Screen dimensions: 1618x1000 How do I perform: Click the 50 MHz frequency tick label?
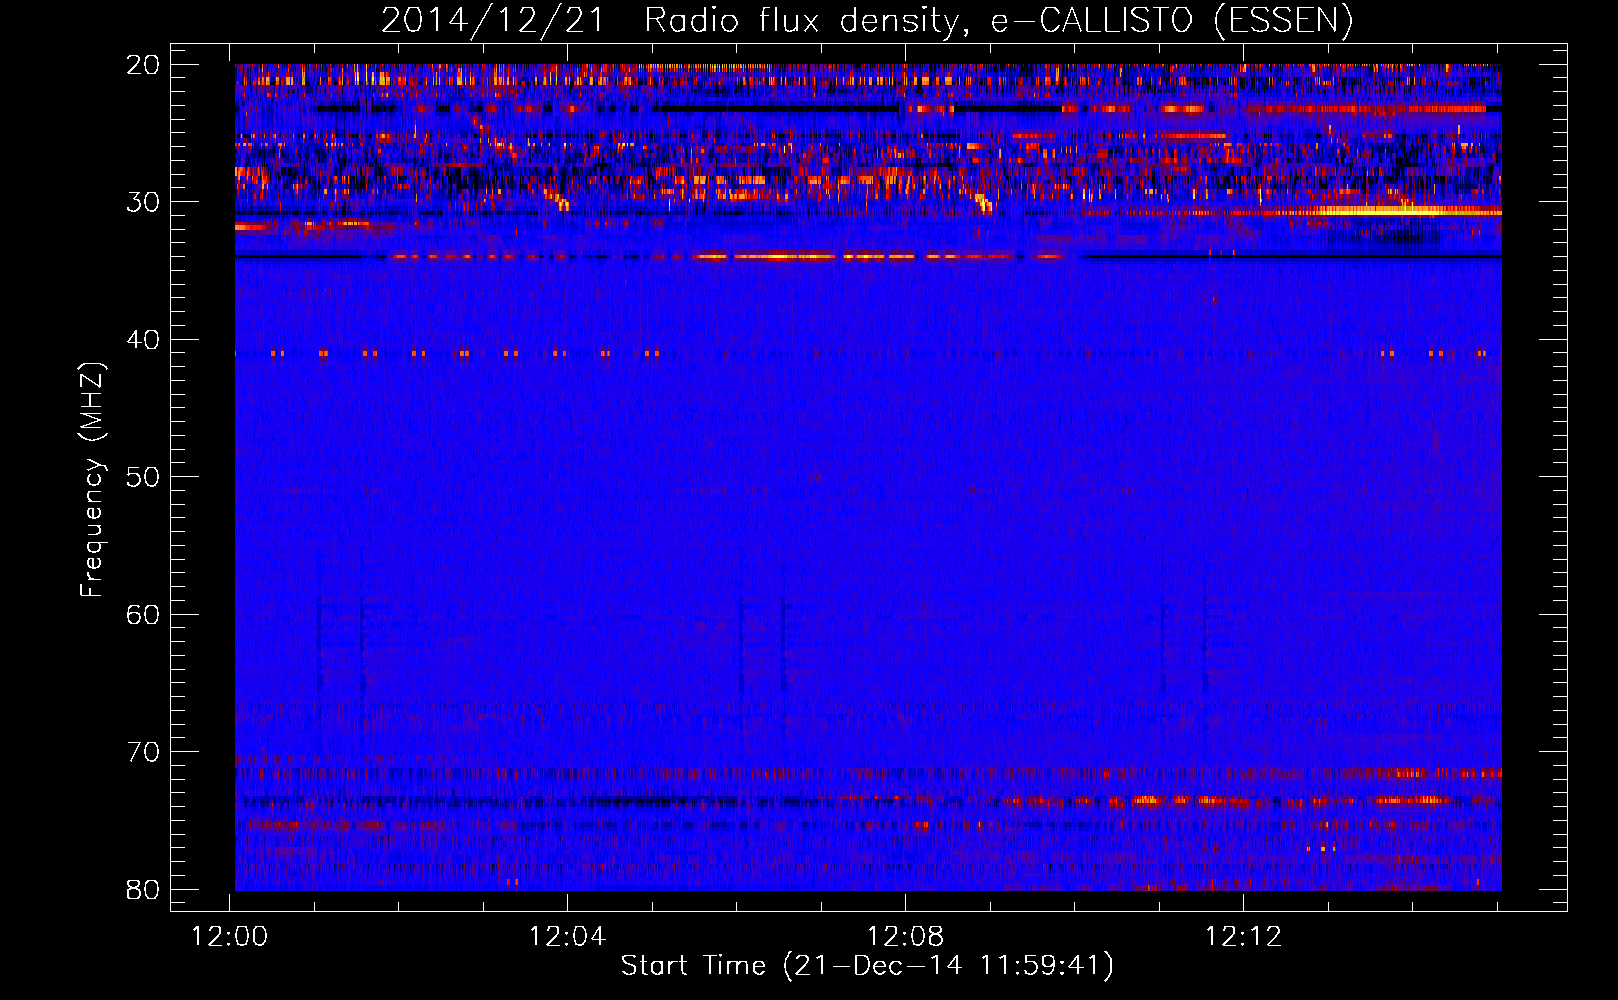coord(143,477)
